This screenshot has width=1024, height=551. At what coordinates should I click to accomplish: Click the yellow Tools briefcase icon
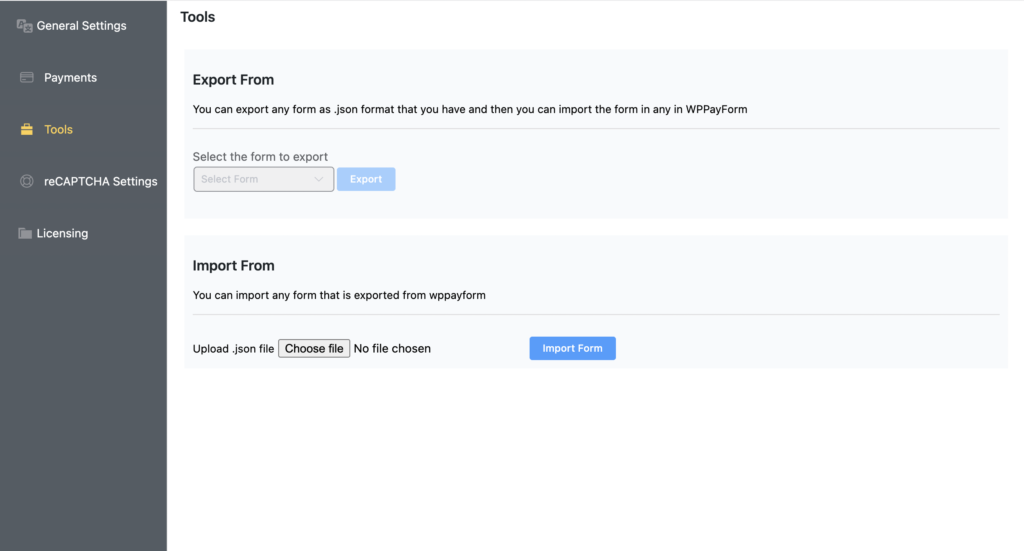pyautogui.click(x=27, y=129)
